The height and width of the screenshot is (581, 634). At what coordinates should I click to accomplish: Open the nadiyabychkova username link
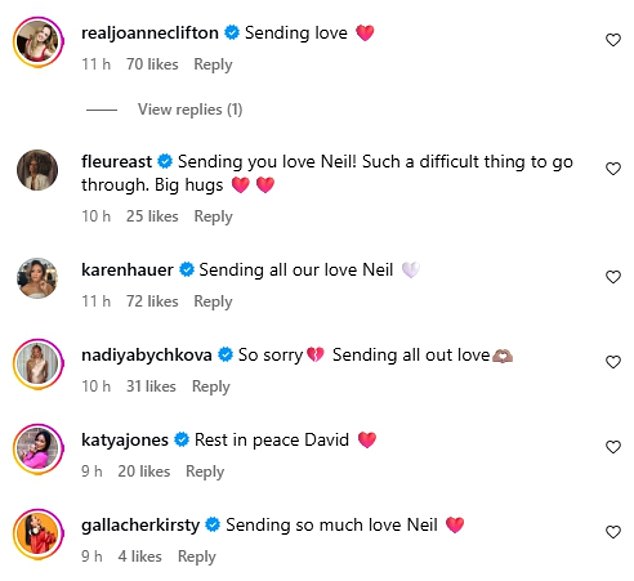(x=146, y=354)
